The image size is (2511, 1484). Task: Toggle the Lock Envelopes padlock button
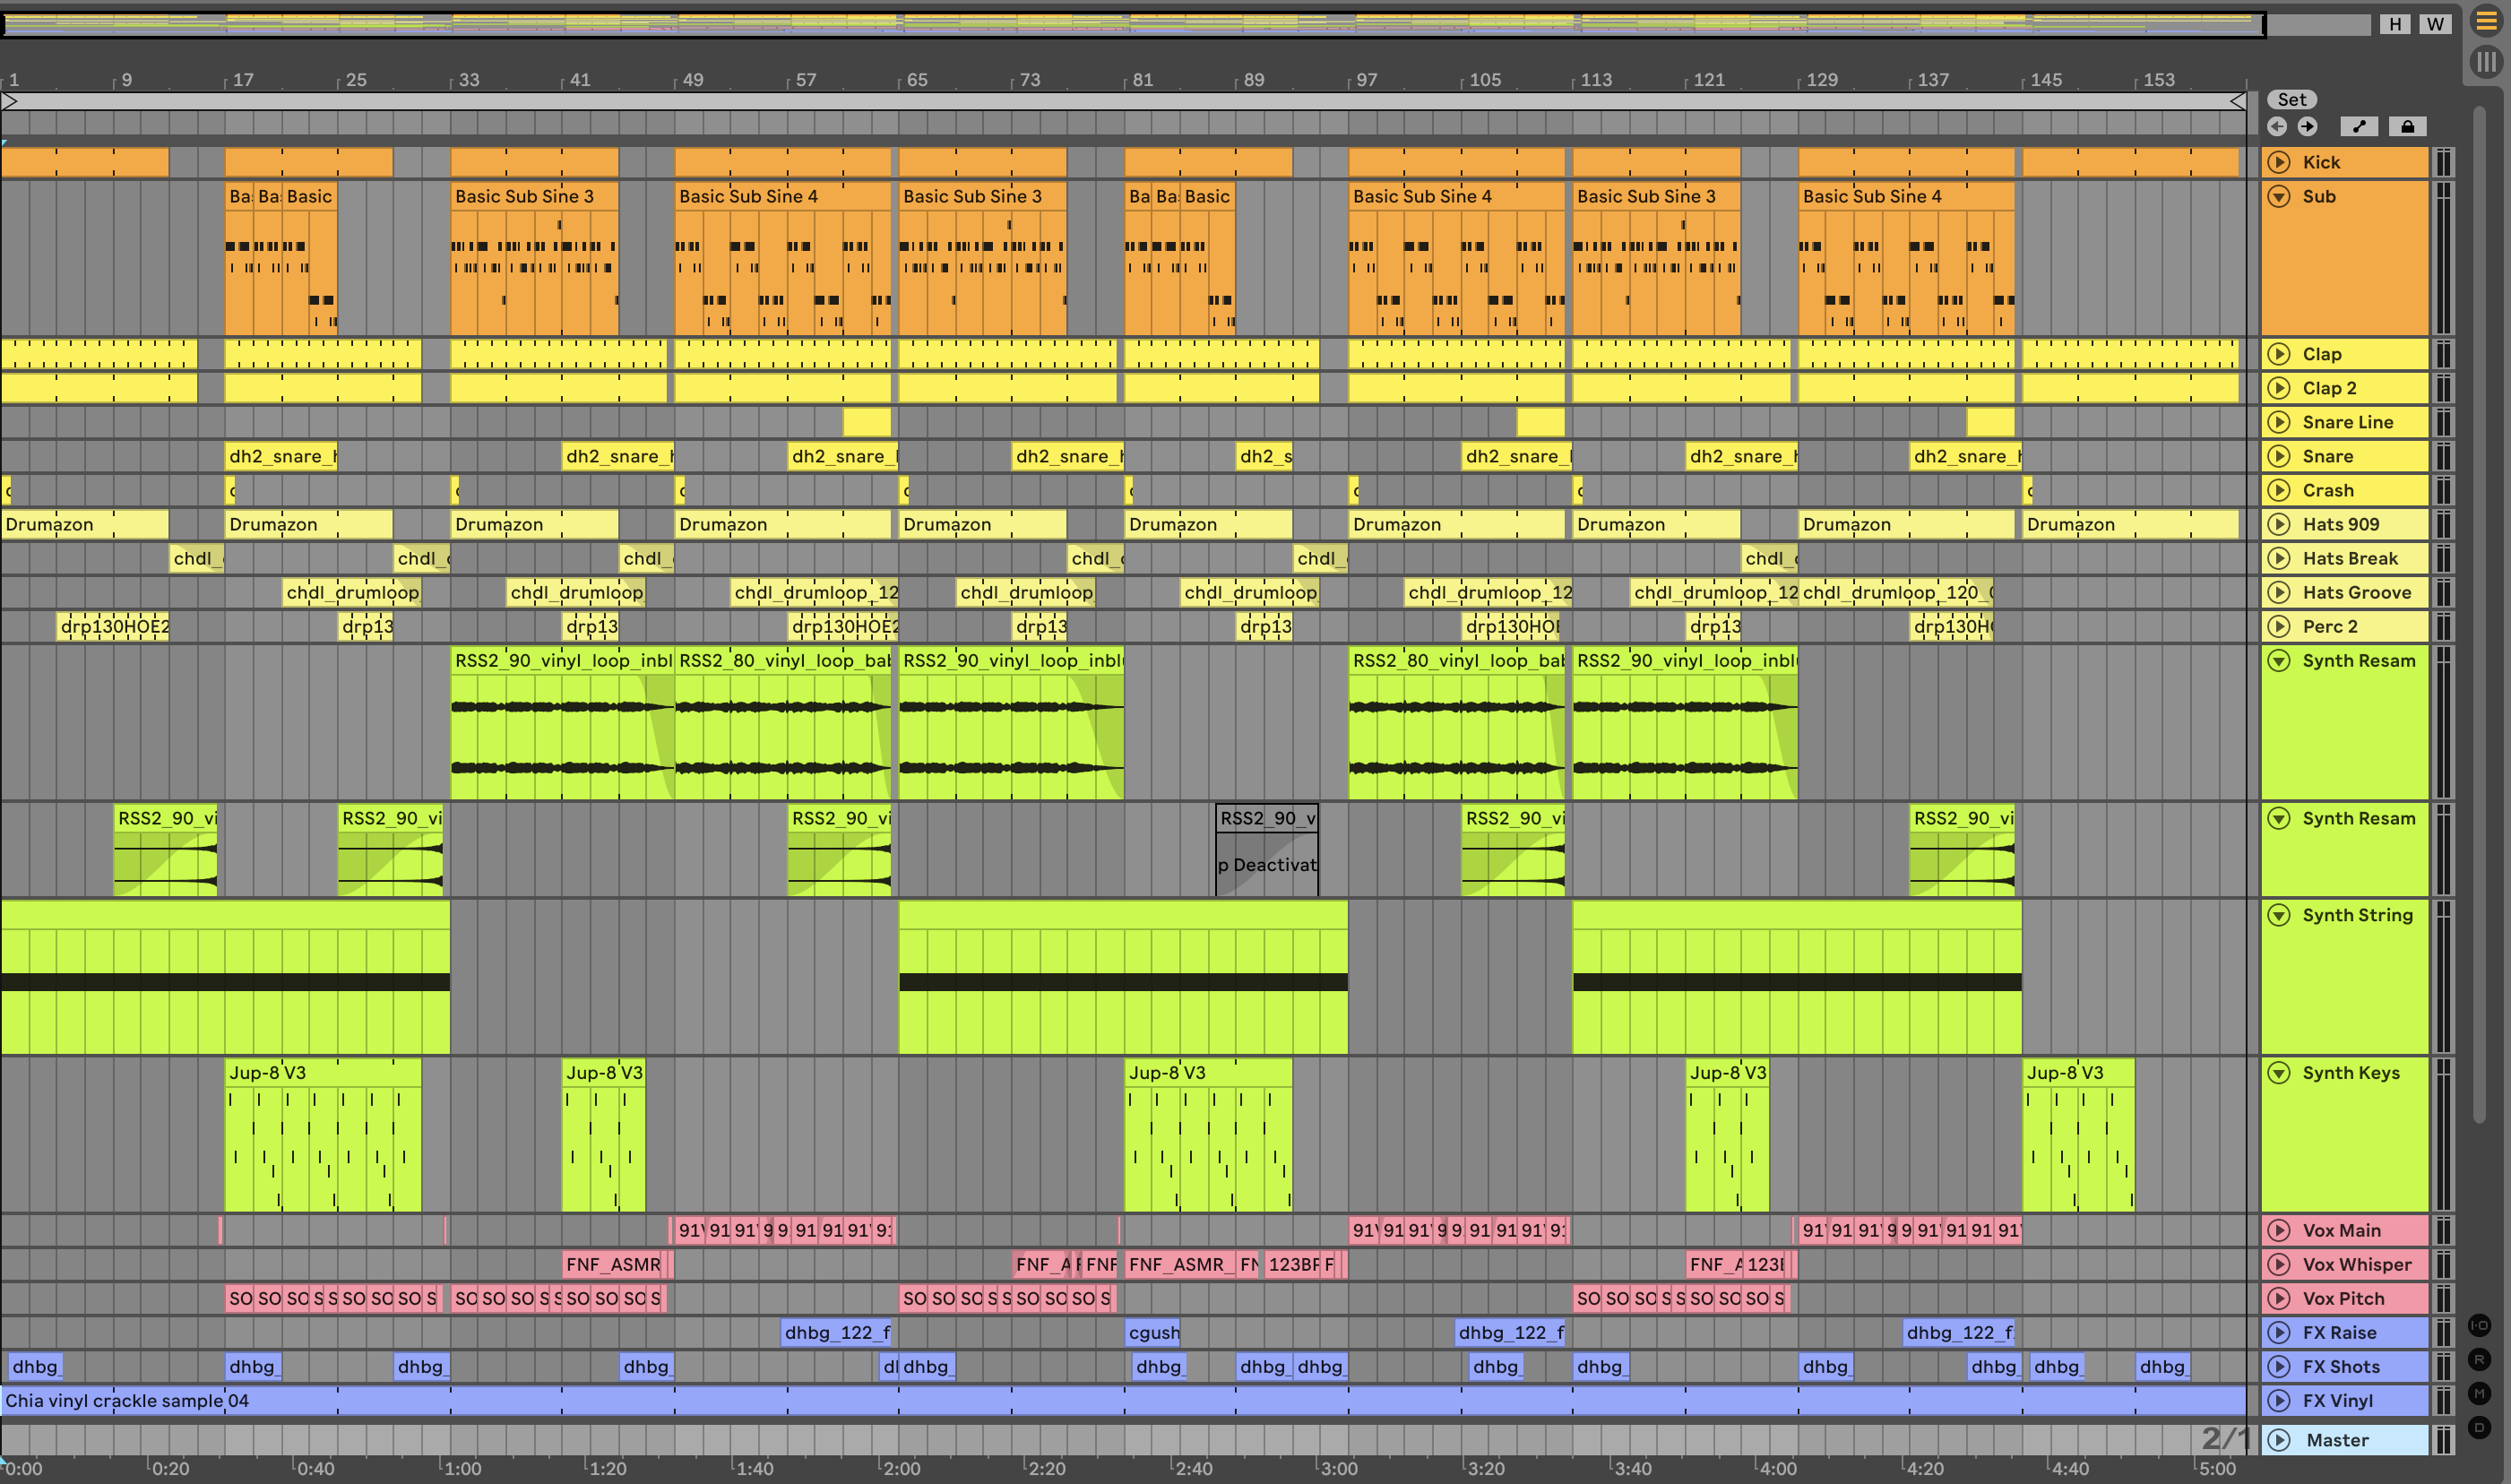[2407, 126]
